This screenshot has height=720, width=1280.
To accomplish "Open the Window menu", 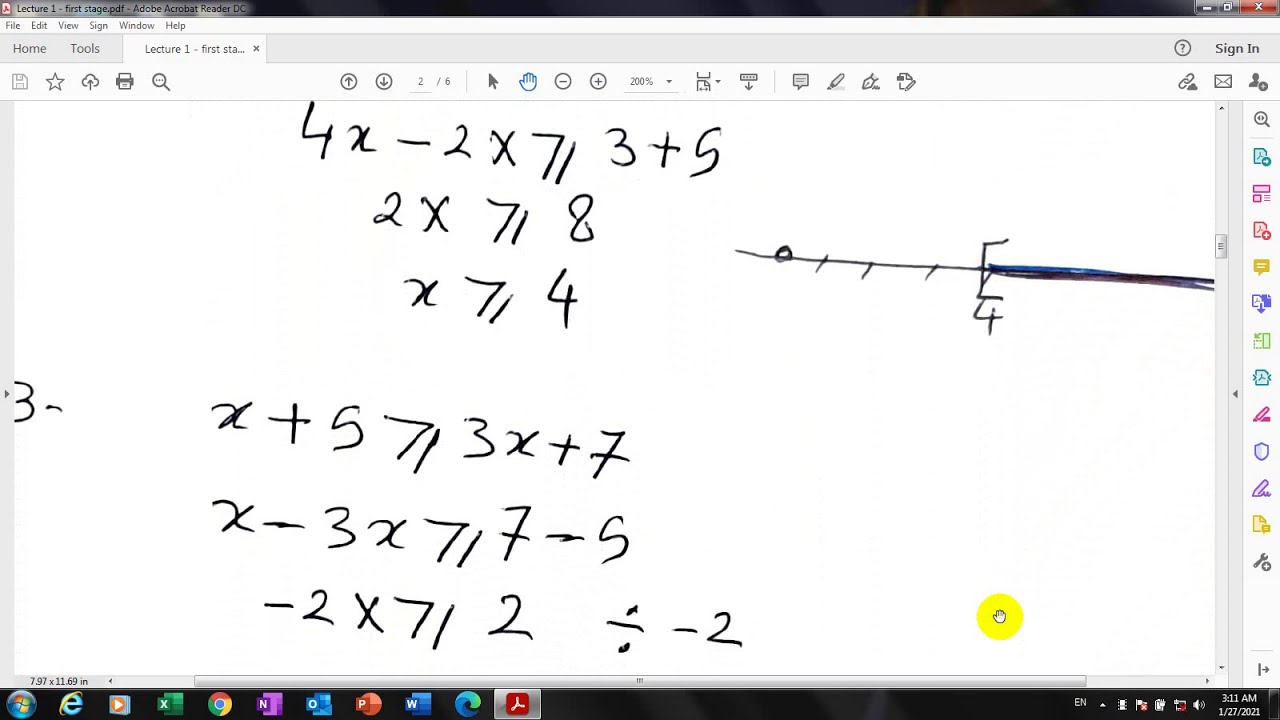I will (x=136, y=25).
